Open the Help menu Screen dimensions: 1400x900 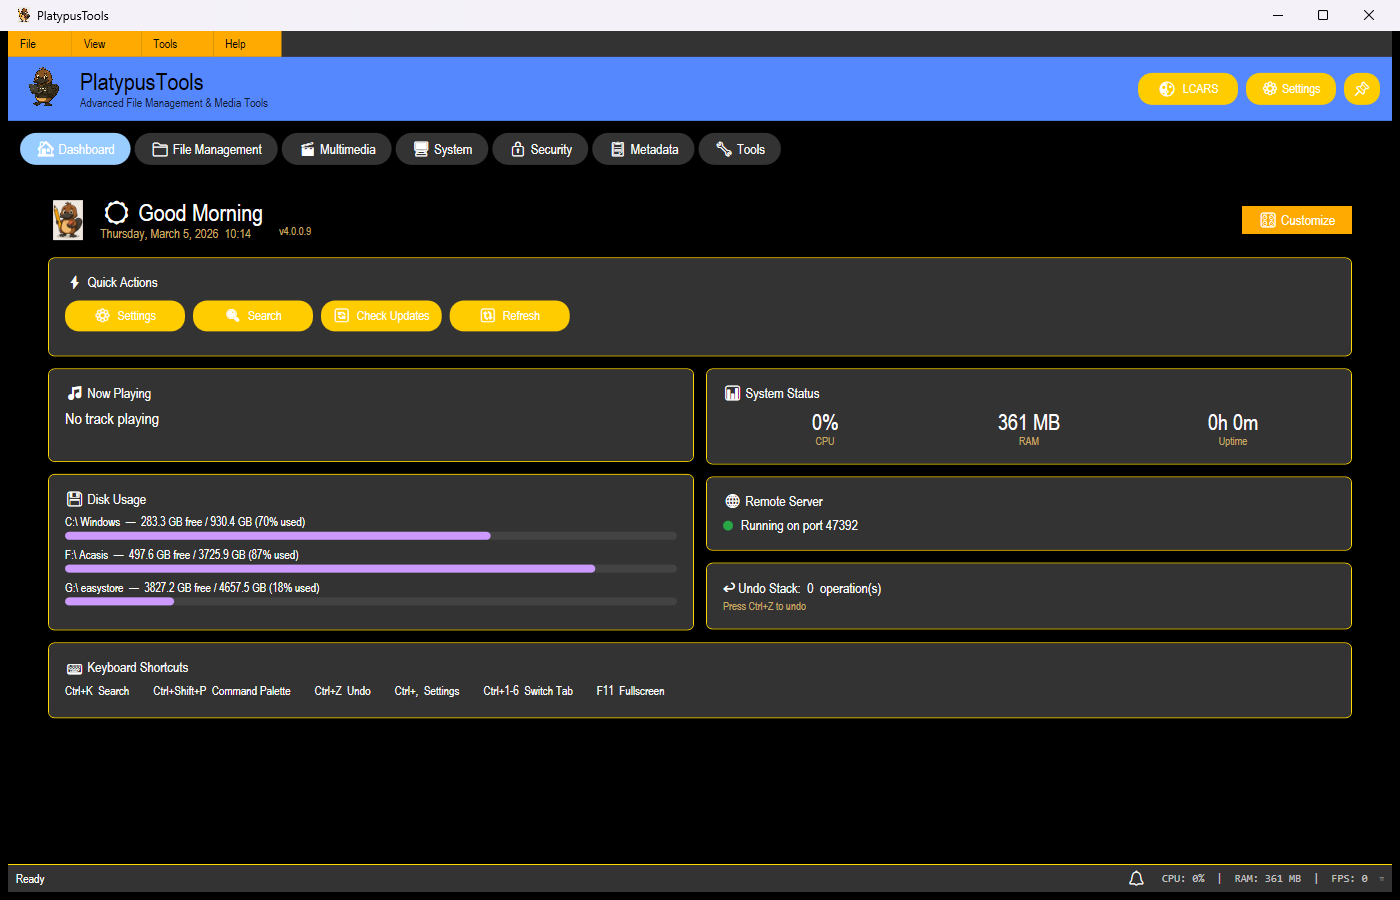(x=234, y=44)
